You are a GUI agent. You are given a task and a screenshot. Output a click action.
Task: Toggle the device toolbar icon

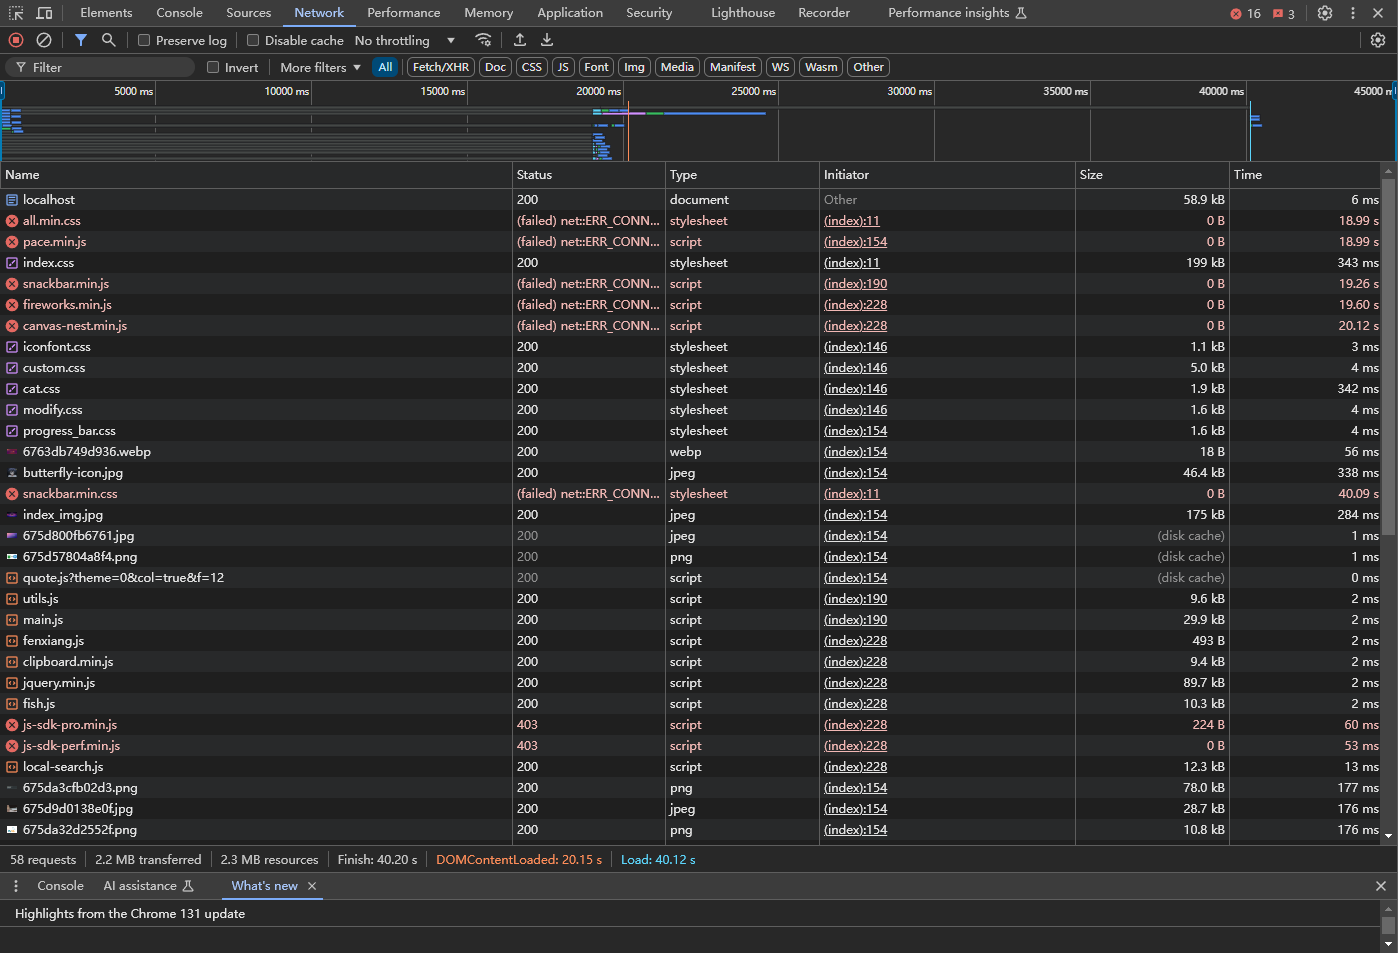[44, 13]
